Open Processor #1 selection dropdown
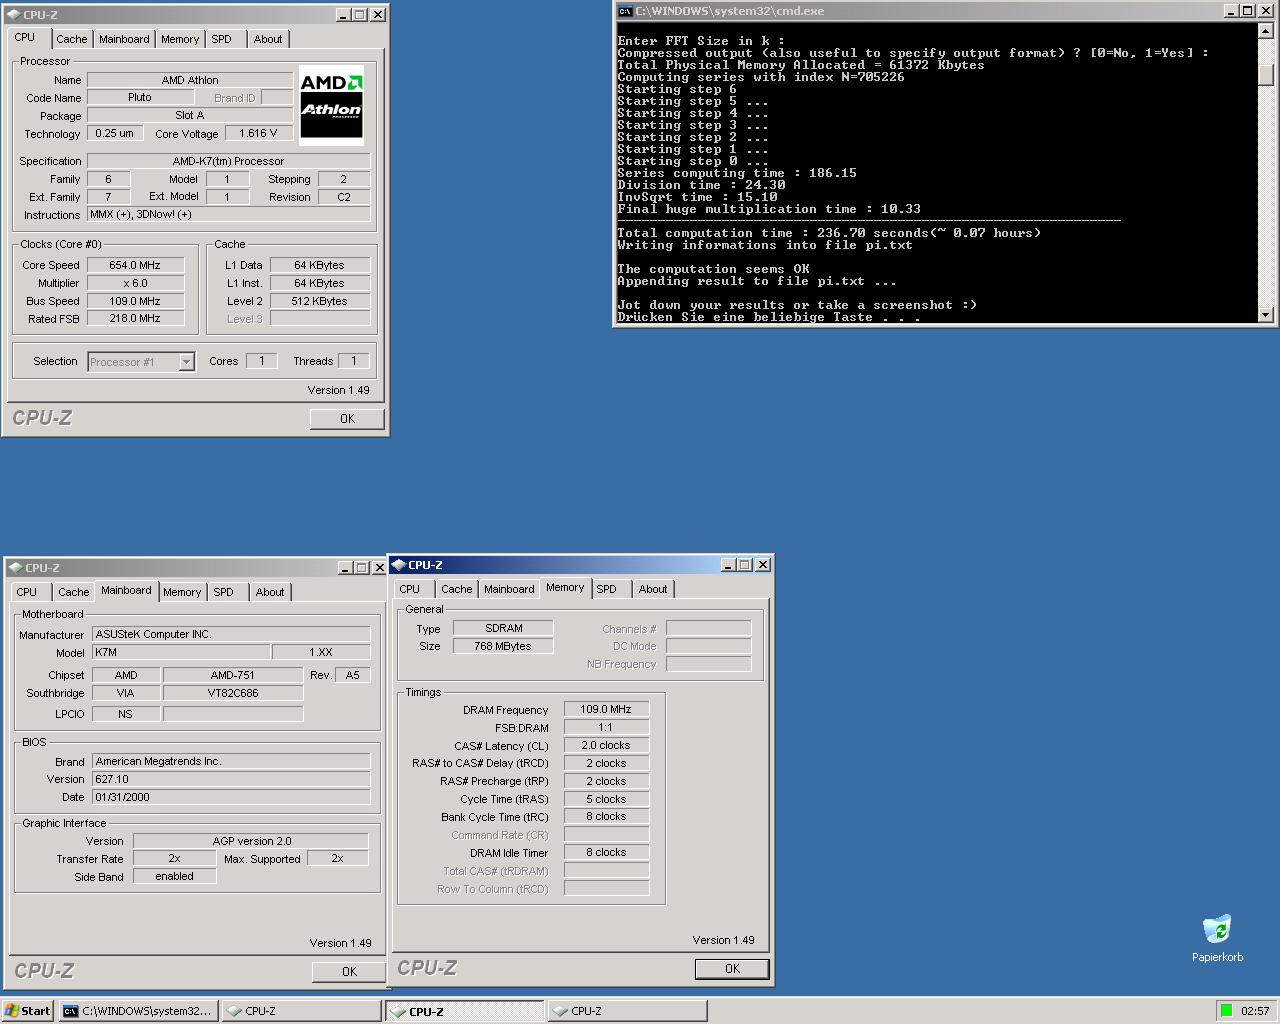 (186, 362)
